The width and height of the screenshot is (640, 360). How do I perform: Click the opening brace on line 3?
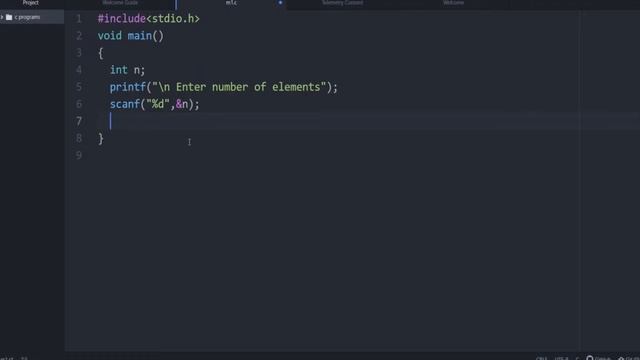[x=101, y=53]
